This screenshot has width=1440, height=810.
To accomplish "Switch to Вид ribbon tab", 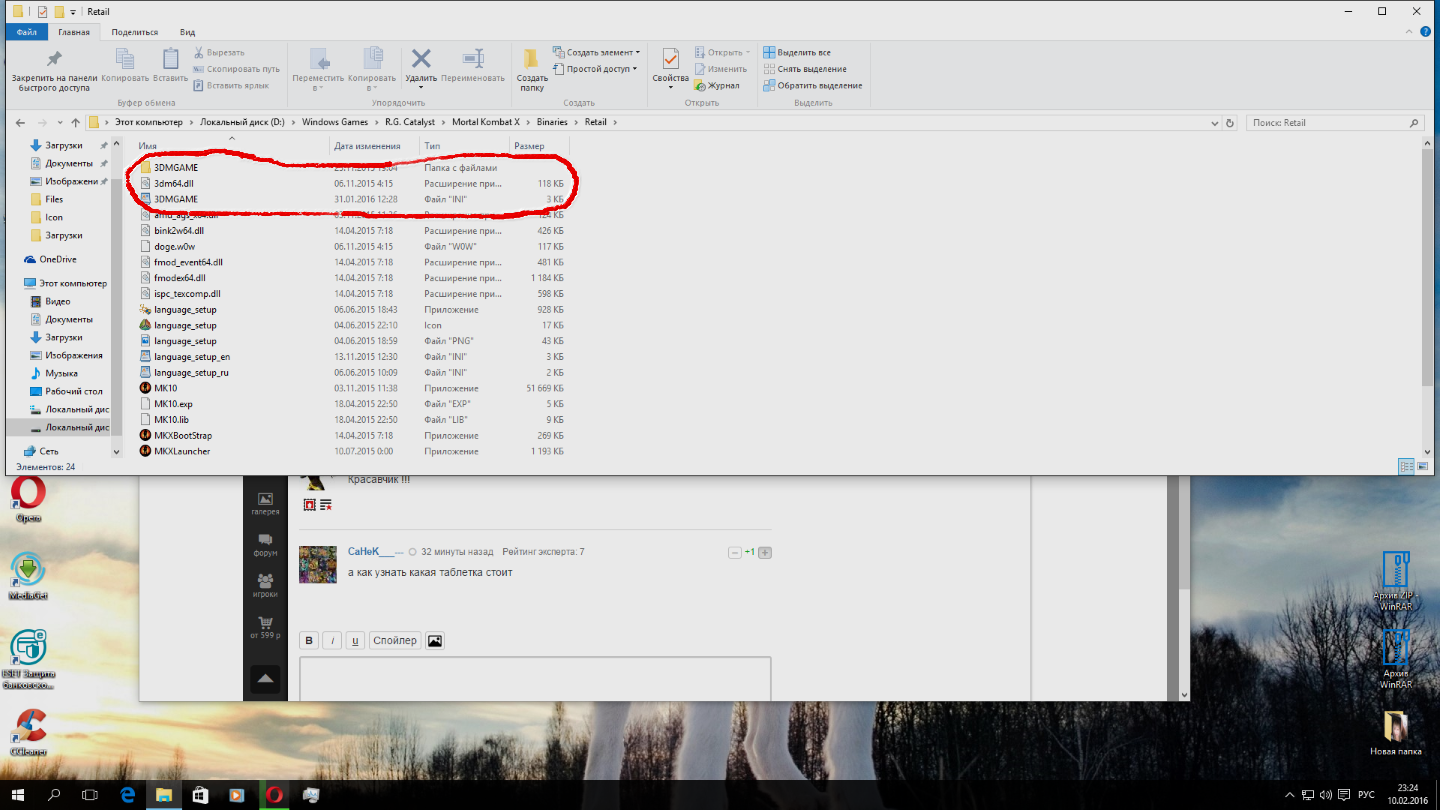I will (186, 32).
